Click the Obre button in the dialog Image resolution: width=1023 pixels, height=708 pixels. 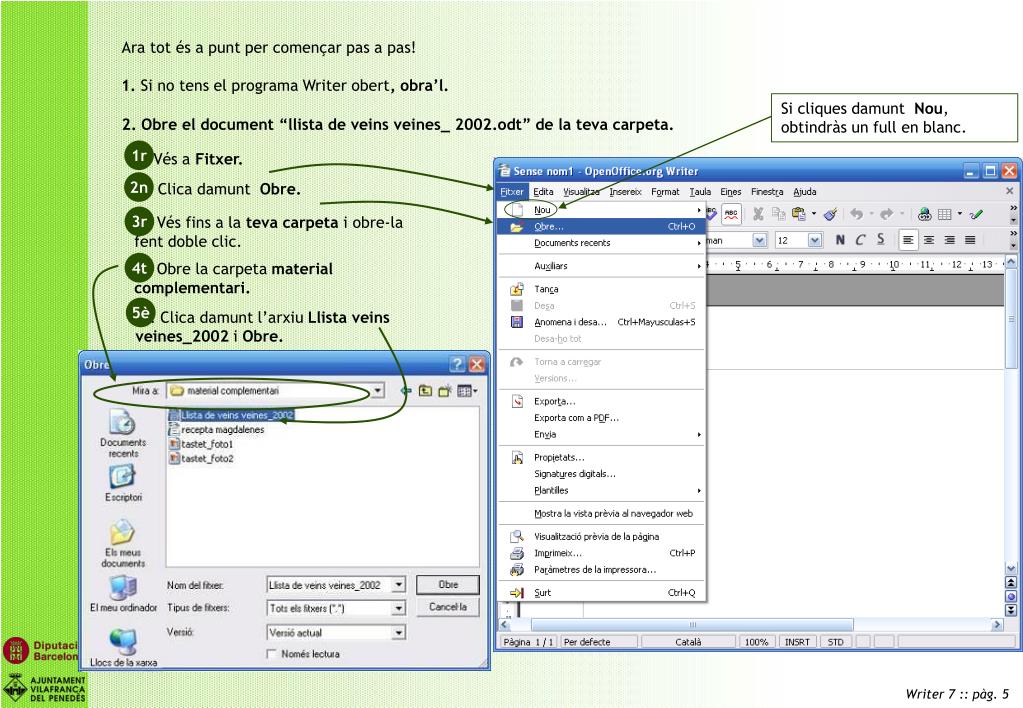coord(448,585)
